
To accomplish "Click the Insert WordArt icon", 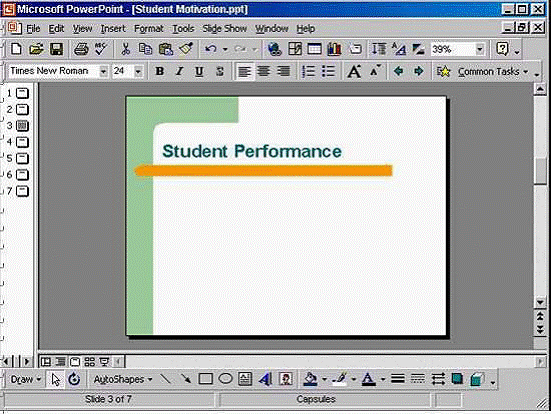I will click(265, 379).
